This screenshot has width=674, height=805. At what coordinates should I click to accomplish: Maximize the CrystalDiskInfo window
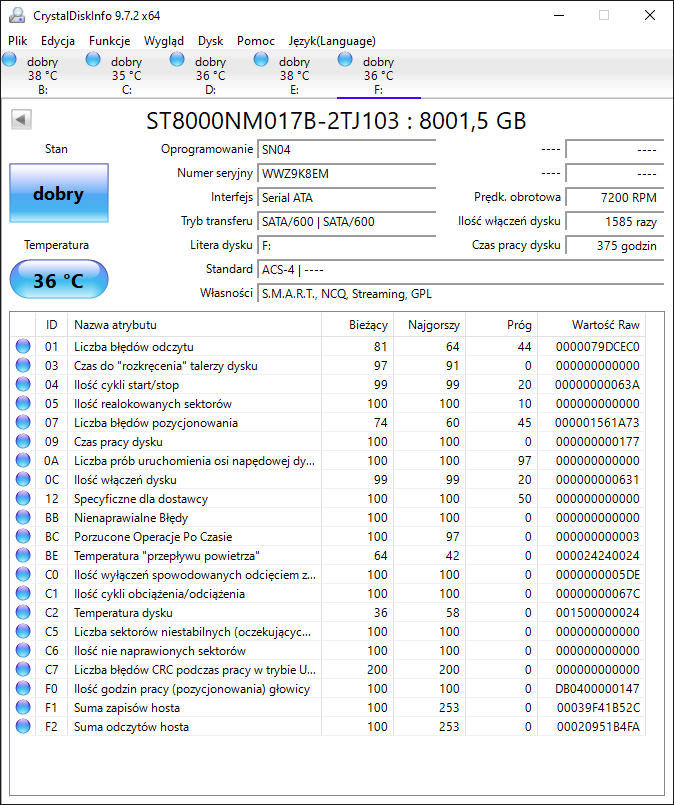pyautogui.click(x=604, y=15)
